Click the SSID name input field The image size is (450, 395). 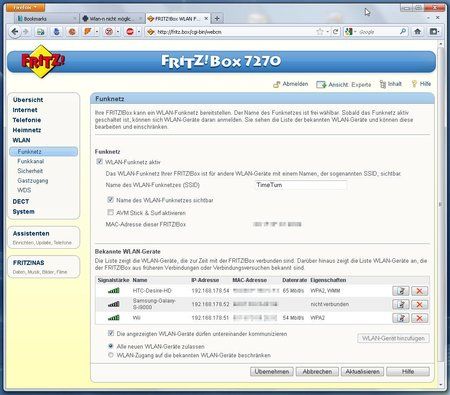(x=301, y=185)
